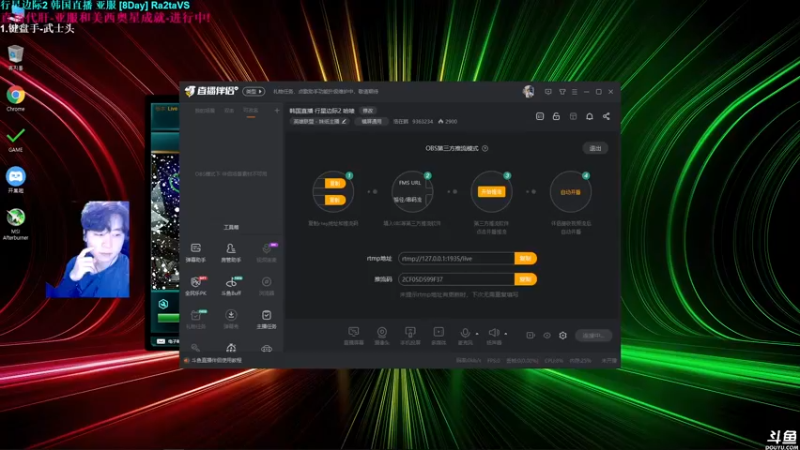Open the gift task tool with NEW badge

click(196, 319)
